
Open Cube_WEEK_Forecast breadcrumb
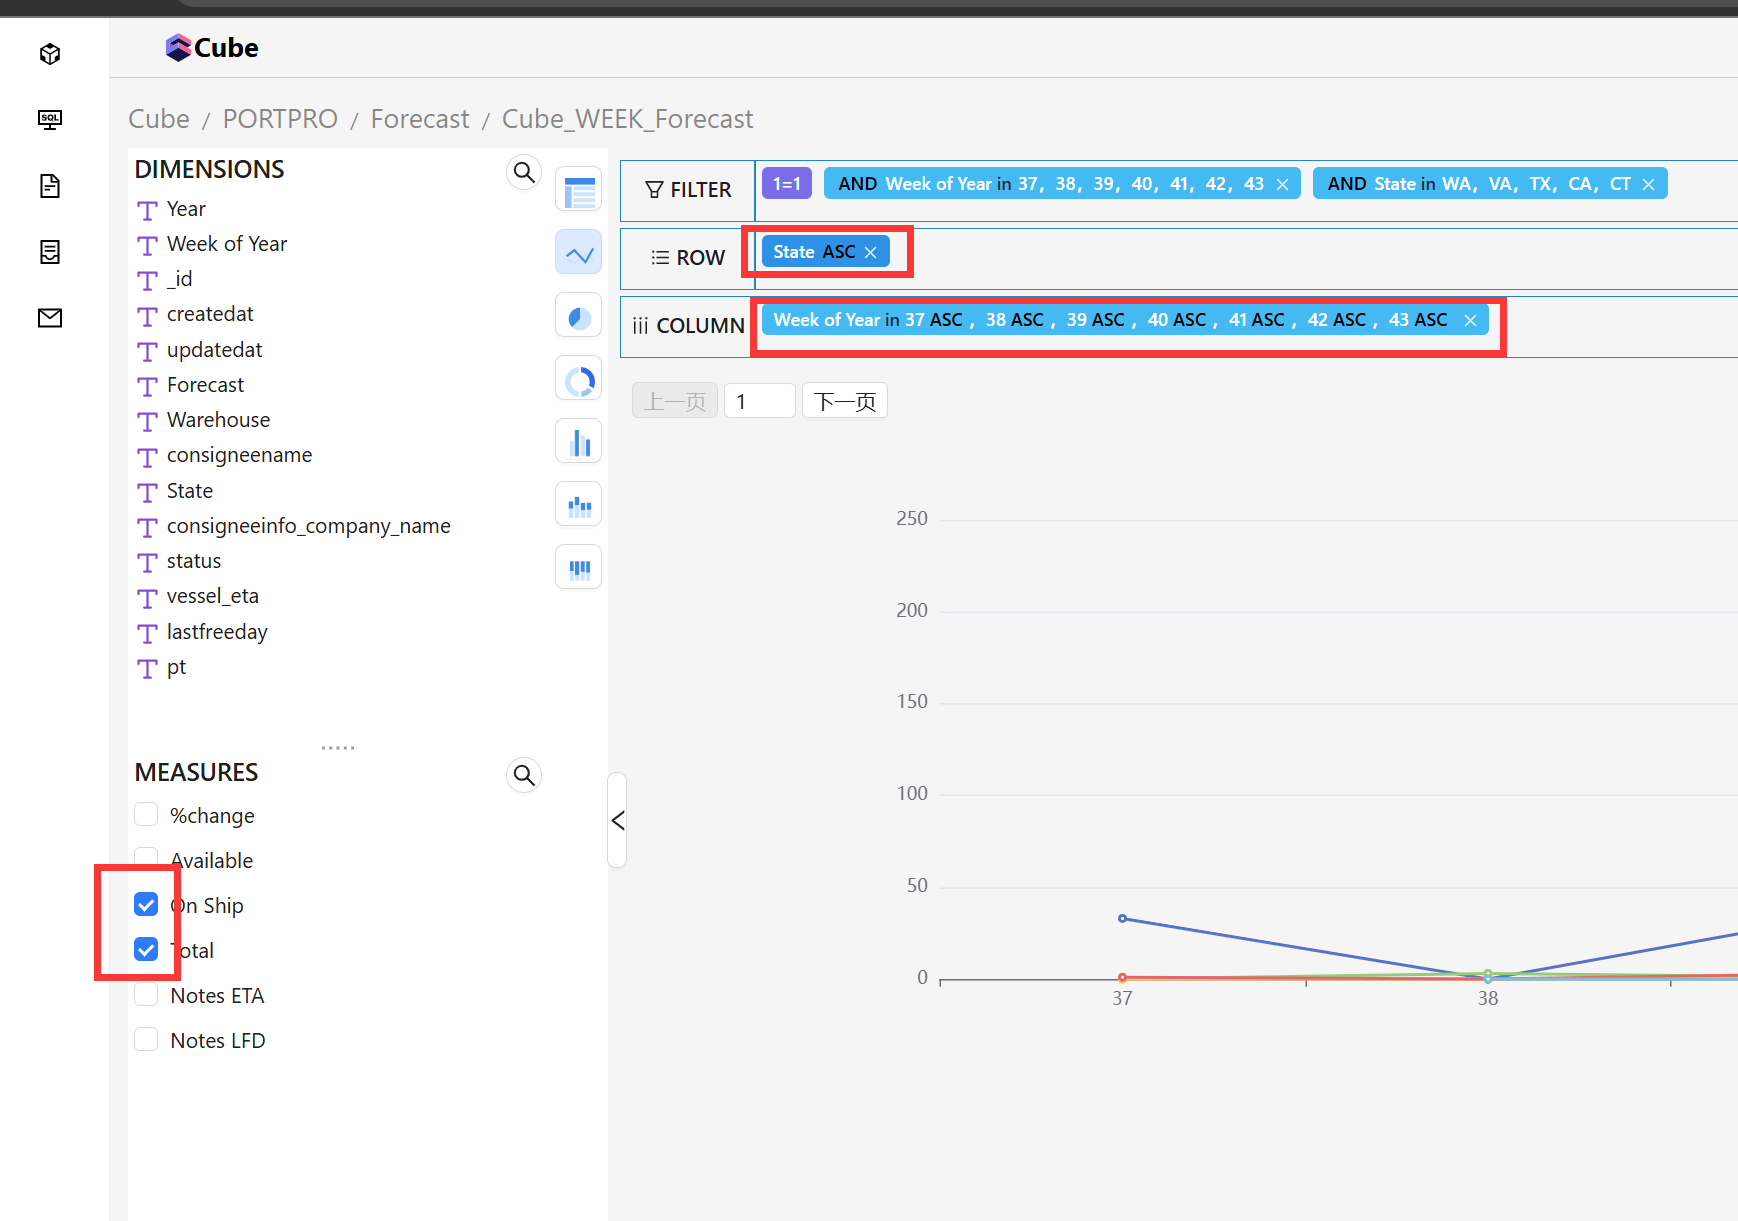627,119
